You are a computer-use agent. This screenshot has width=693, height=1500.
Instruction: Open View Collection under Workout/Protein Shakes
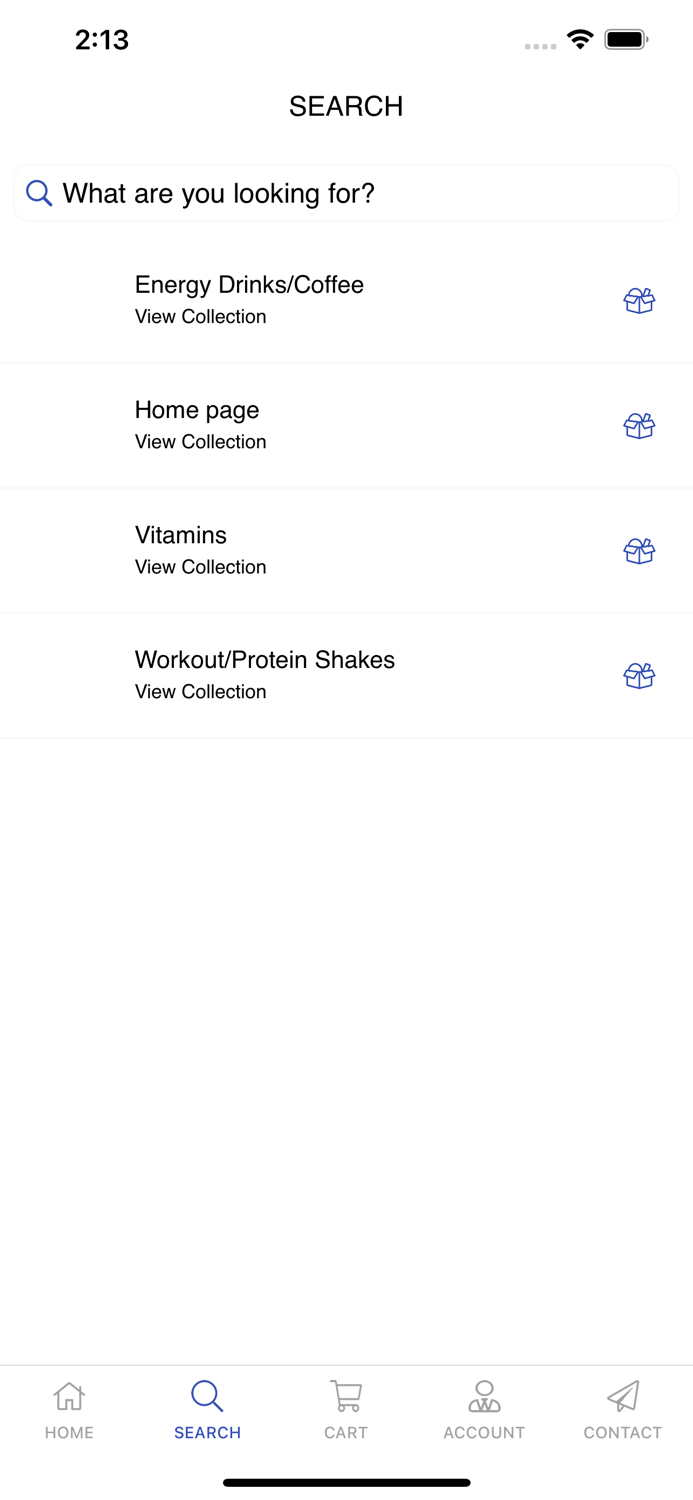coord(200,691)
